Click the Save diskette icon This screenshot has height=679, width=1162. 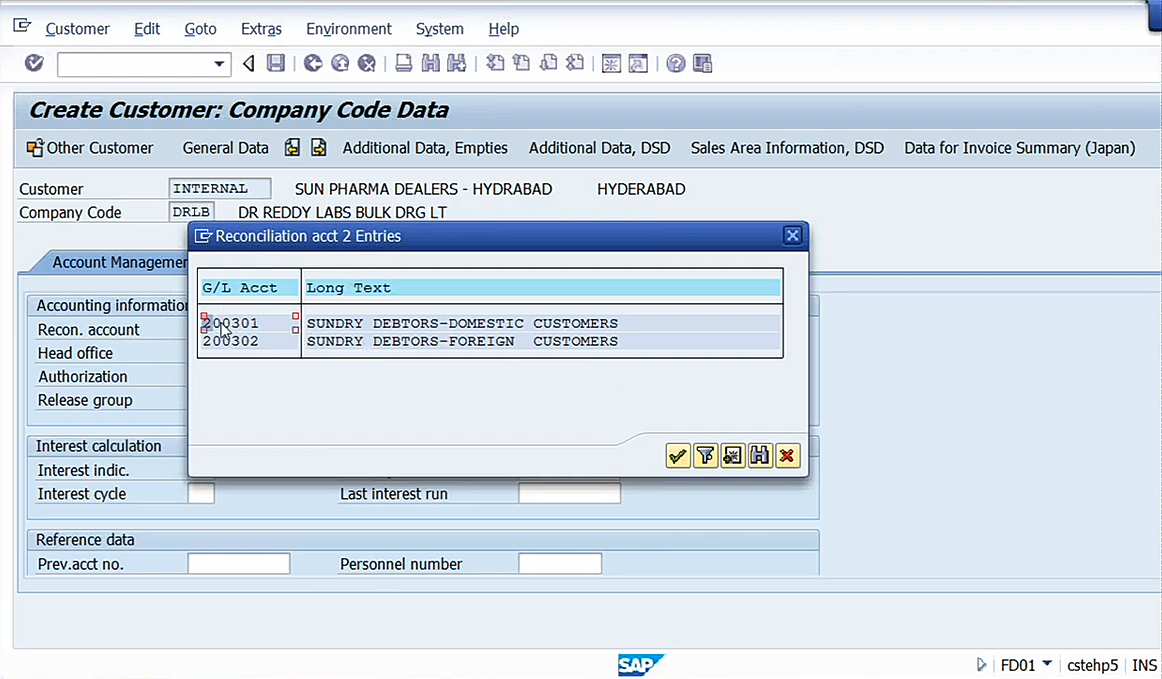[x=276, y=64]
